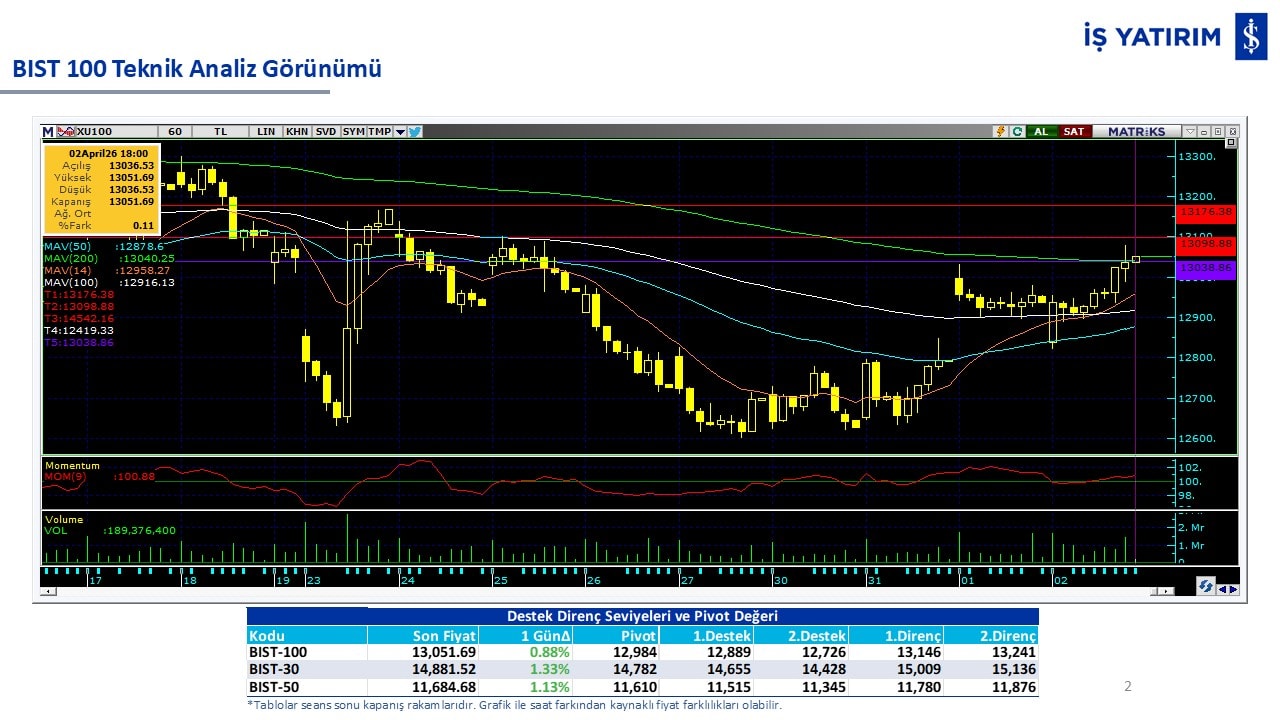Click the XU100 symbol field

point(108,131)
